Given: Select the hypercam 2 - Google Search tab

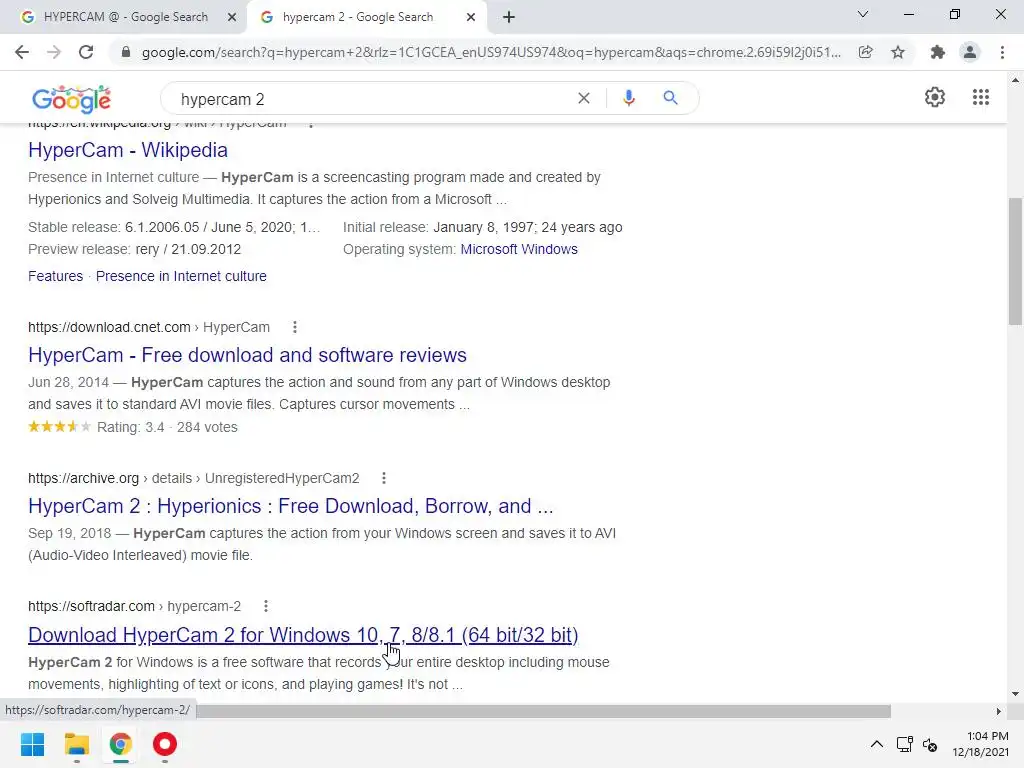Looking at the screenshot, I should click(366, 18).
